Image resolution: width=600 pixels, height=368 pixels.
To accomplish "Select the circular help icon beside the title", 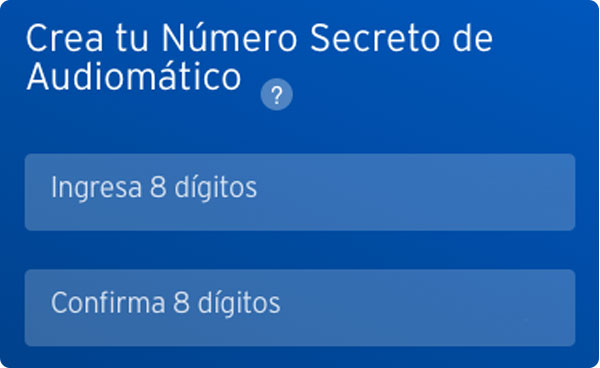I will 277,94.
